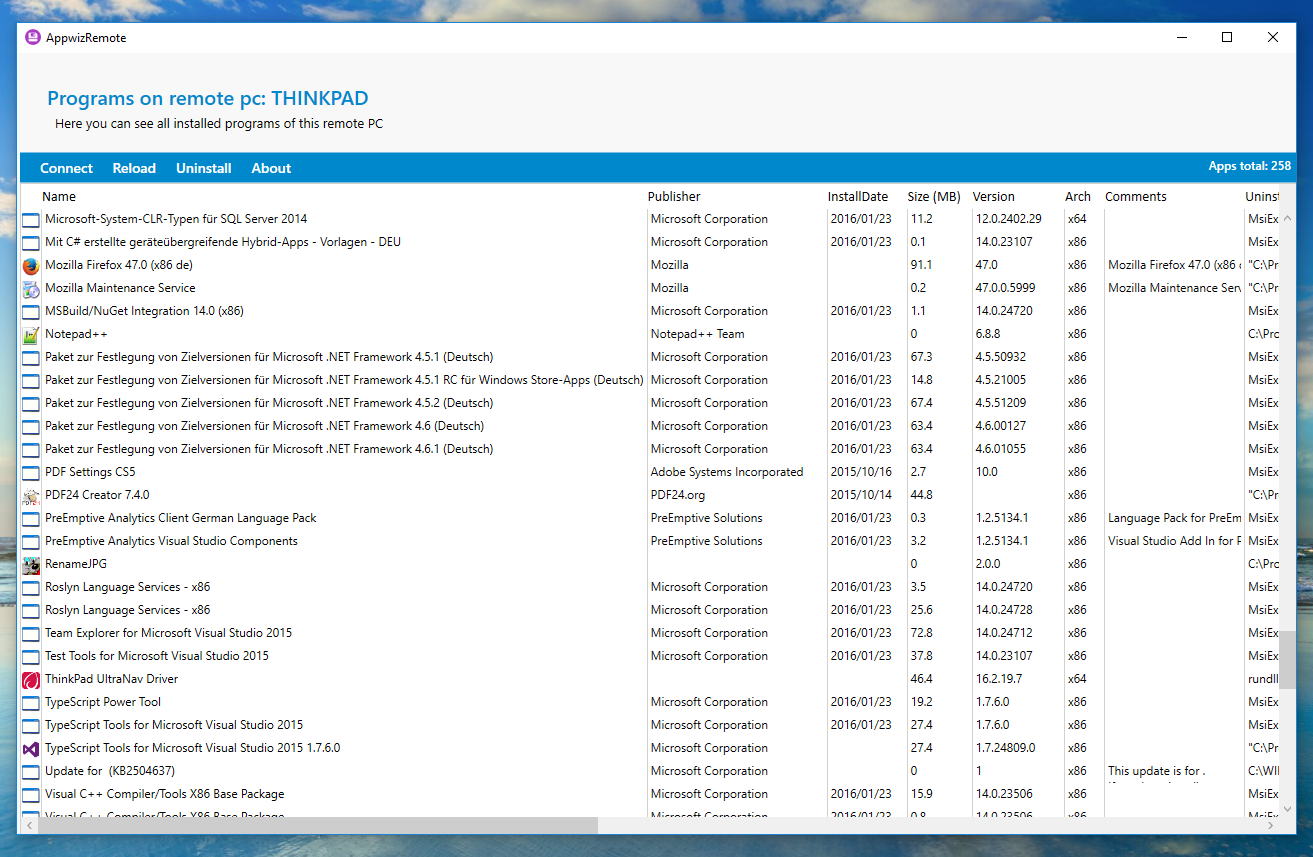Click the icon beside Team Explorer for Visual Studio 2015
Viewport: 1313px width, 857px height.
coord(30,633)
